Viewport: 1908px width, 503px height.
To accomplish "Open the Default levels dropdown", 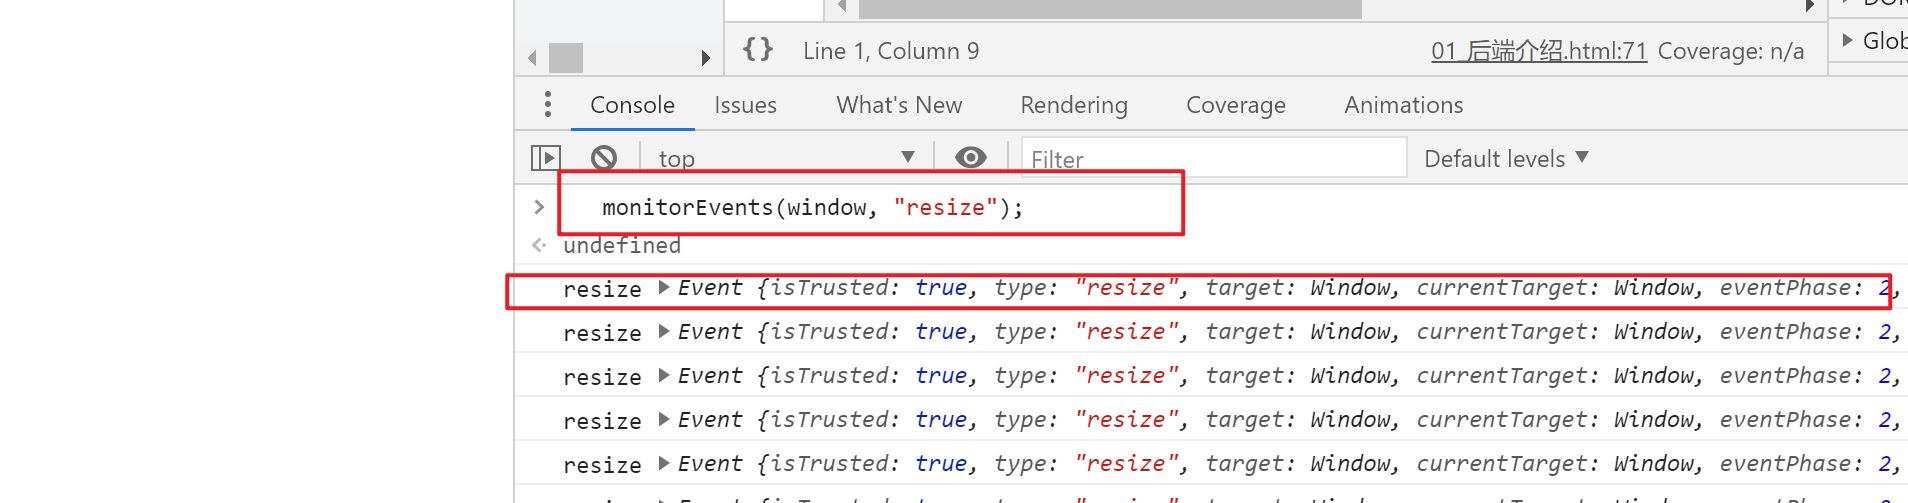I will 1505,158.
